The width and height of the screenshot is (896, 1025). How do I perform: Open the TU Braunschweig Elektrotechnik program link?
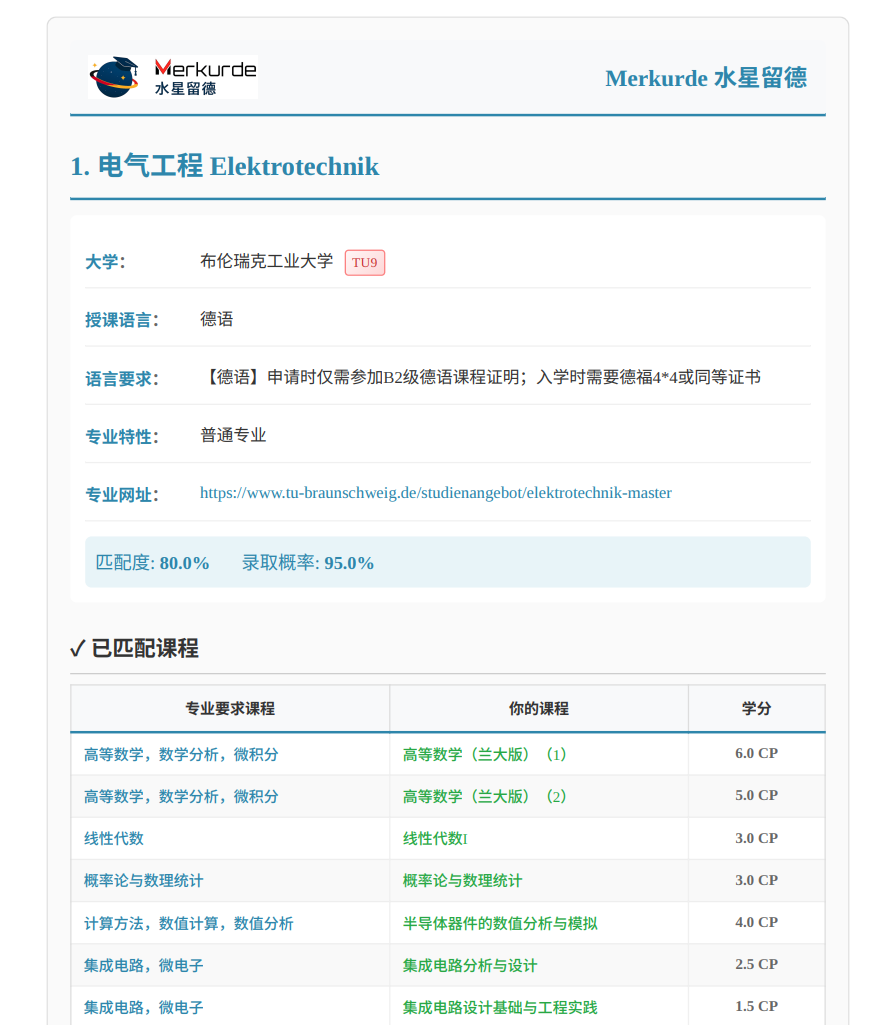tap(435, 492)
